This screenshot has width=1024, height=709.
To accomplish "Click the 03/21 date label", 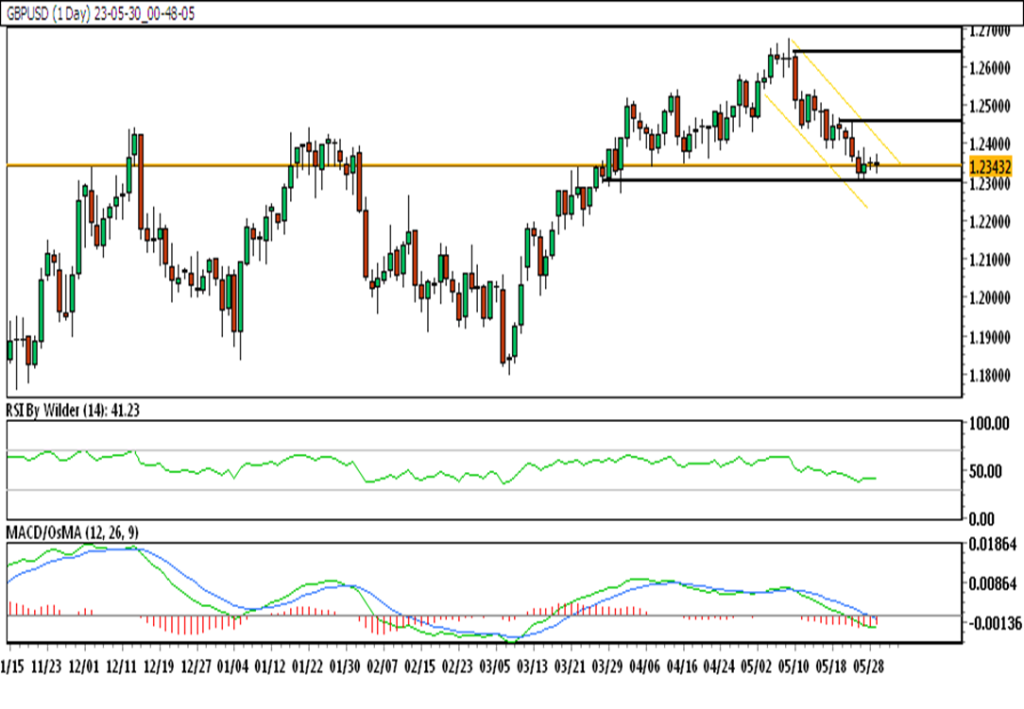I will click(569, 667).
